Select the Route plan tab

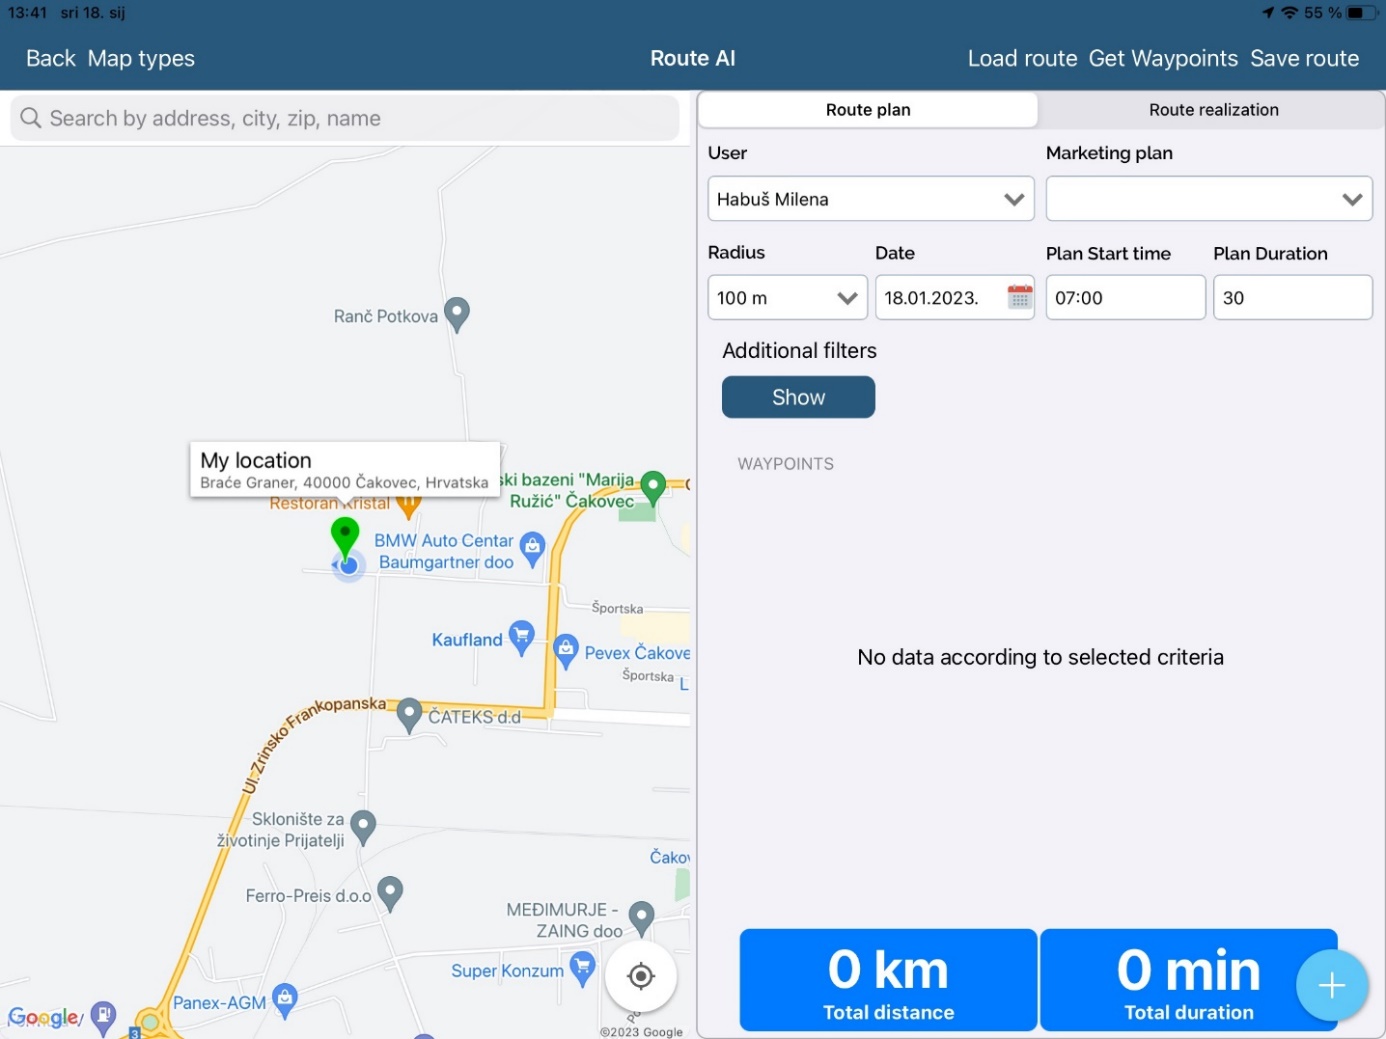[868, 110]
